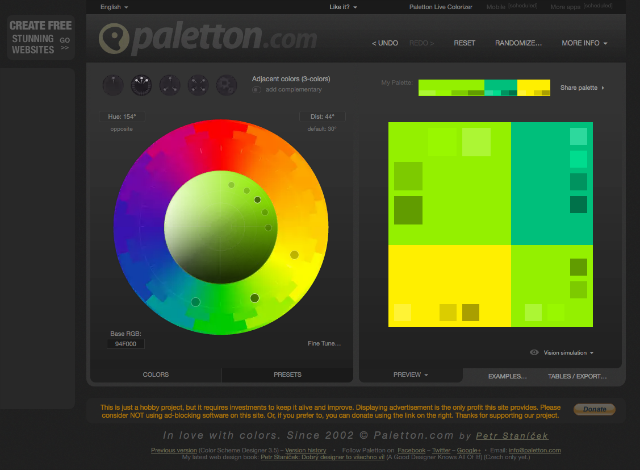Screen dimensions: 640x470
Task: Open the Preview dropdown tab
Action: (x=411, y=375)
